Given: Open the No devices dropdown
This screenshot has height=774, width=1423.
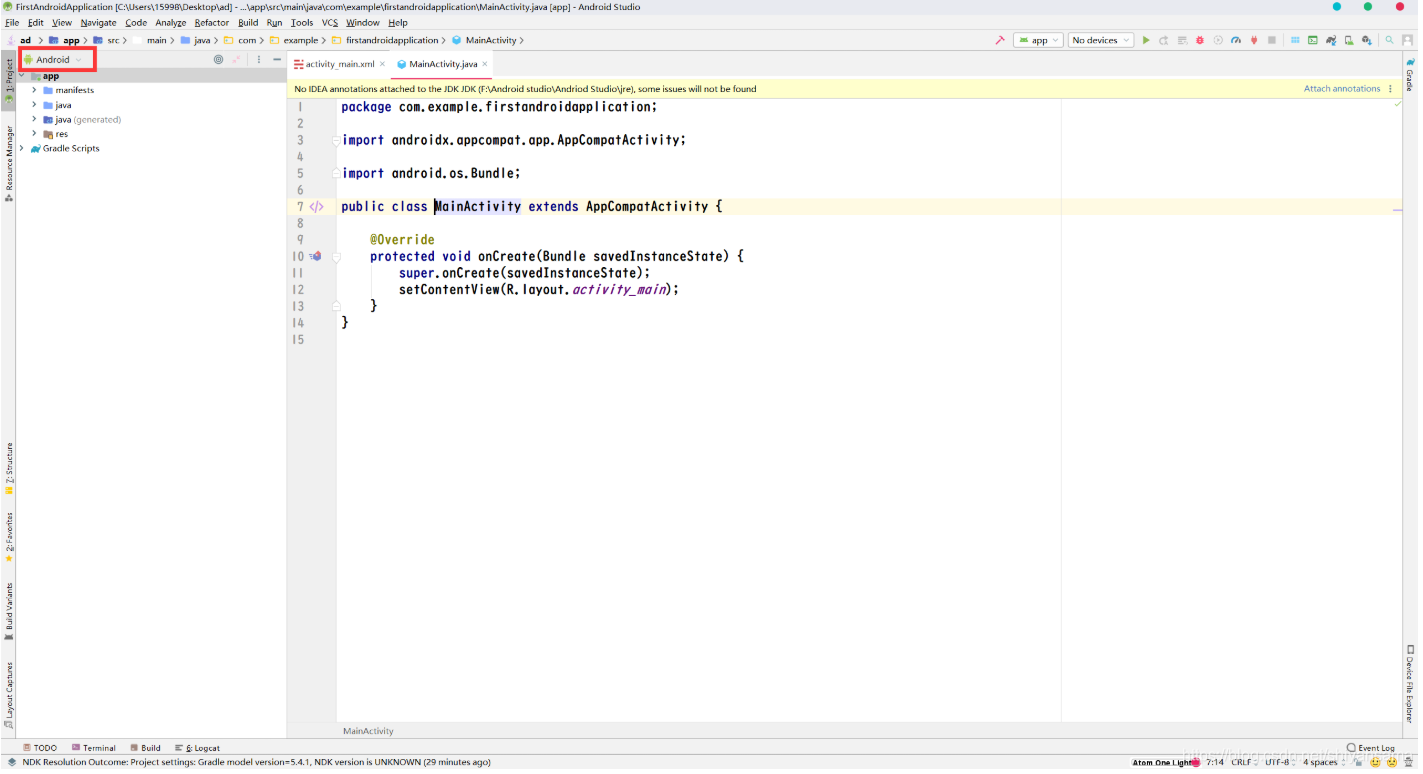Looking at the screenshot, I should (1100, 40).
